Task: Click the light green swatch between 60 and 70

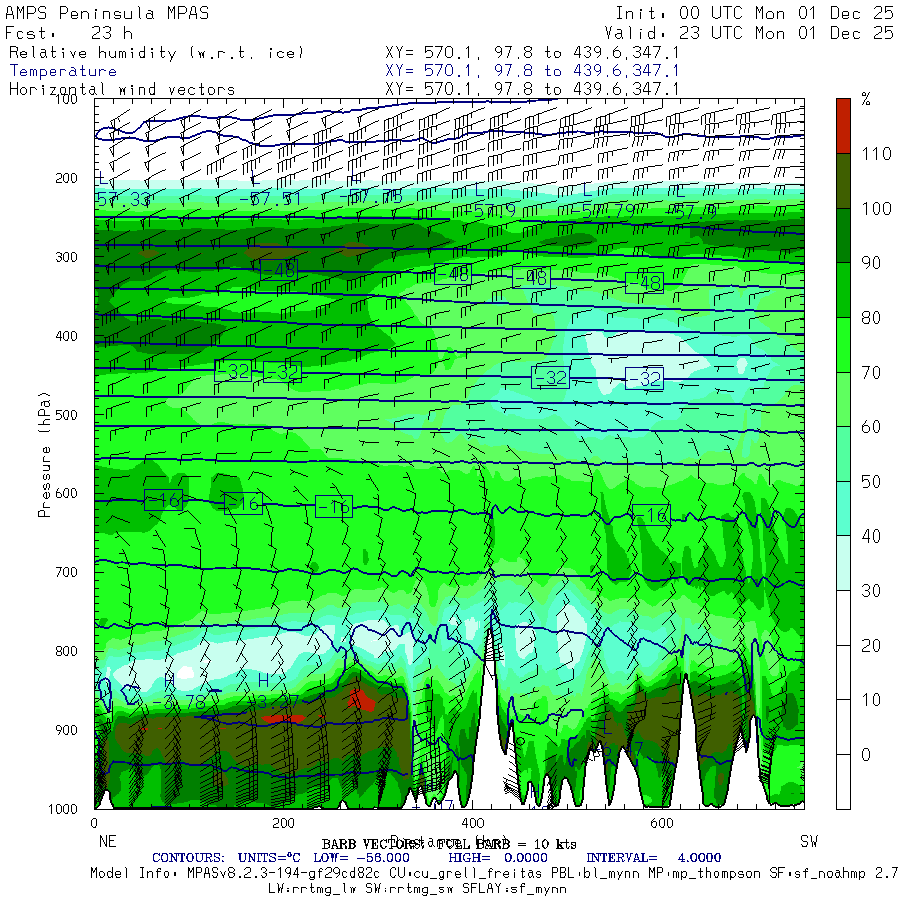Action: pyautogui.click(x=843, y=399)
